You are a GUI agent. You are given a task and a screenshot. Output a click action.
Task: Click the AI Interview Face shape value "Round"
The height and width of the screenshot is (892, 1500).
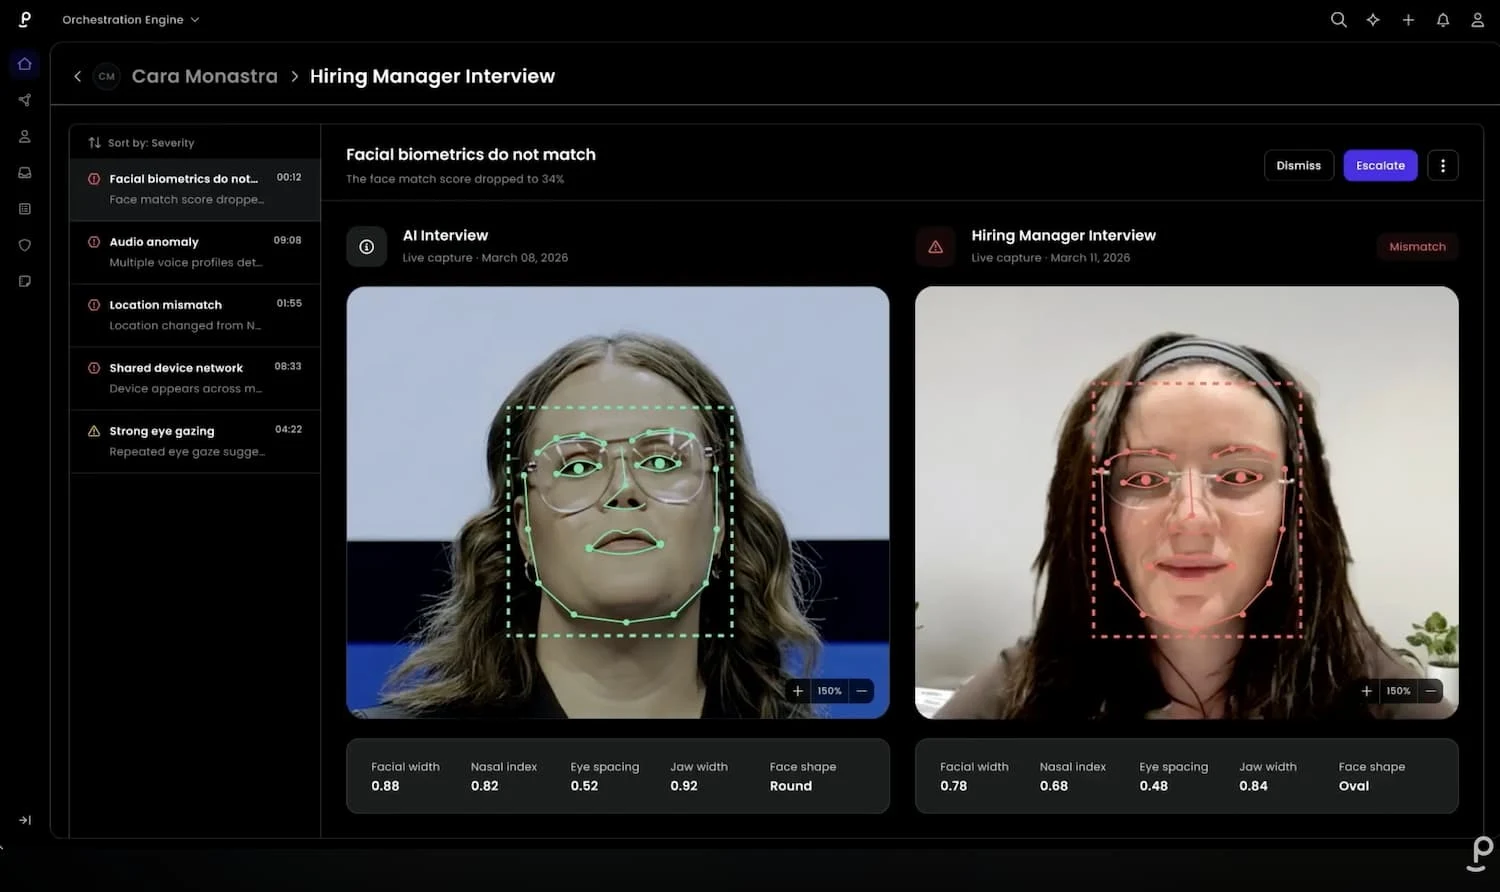pyautogui.click(x=791, y=786)
